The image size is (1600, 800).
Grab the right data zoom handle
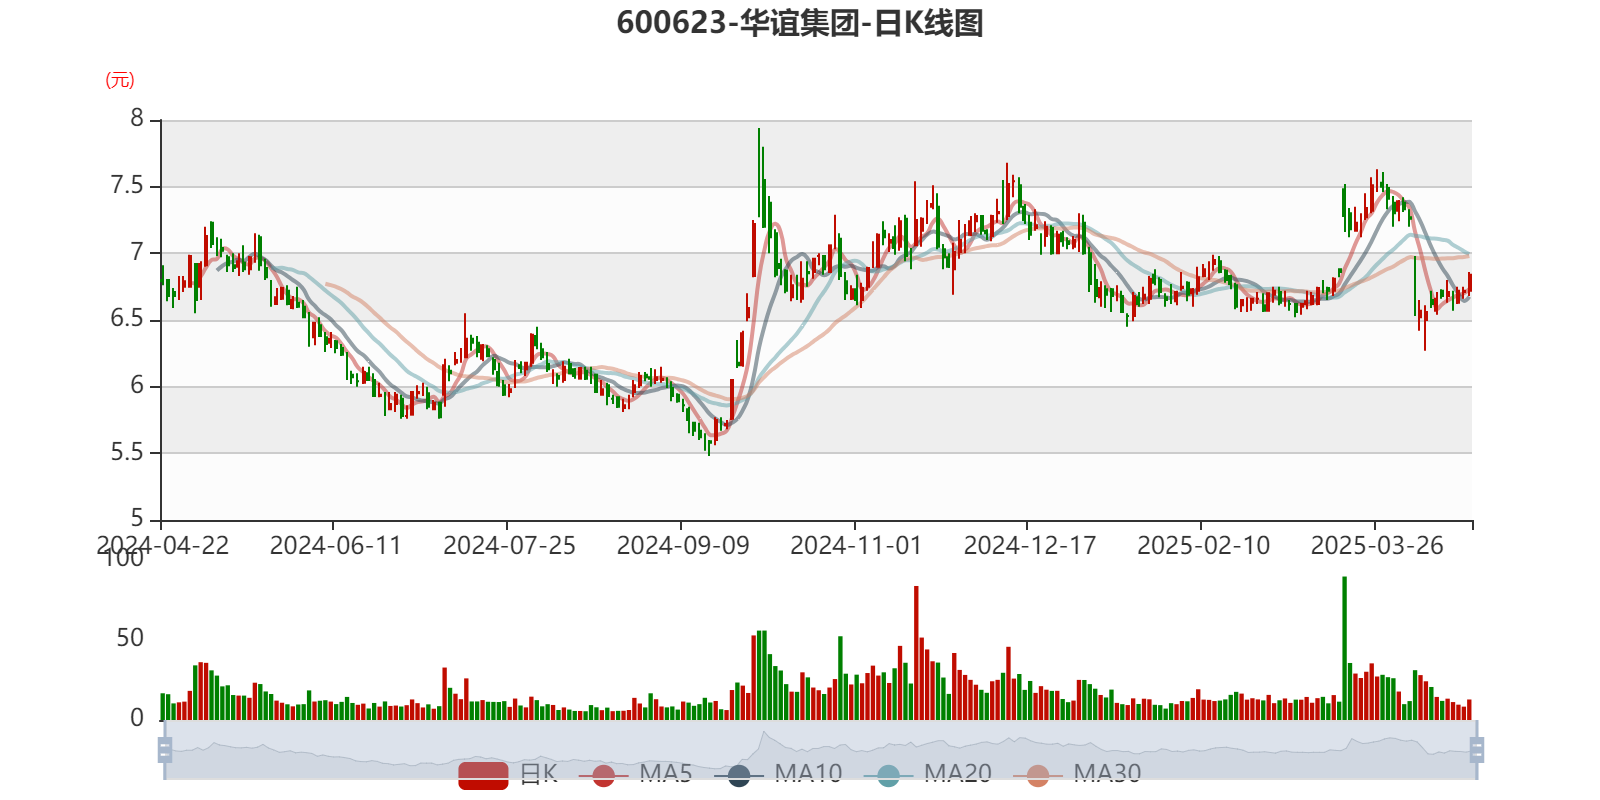coord(1476,749)
